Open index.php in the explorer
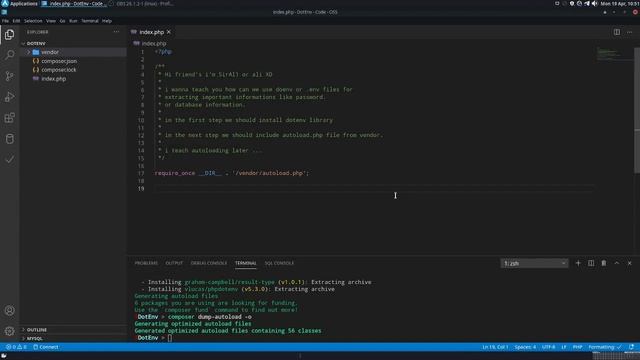This screenshot has width=640, height=360. pyautogui.click(x=53, y=79)
